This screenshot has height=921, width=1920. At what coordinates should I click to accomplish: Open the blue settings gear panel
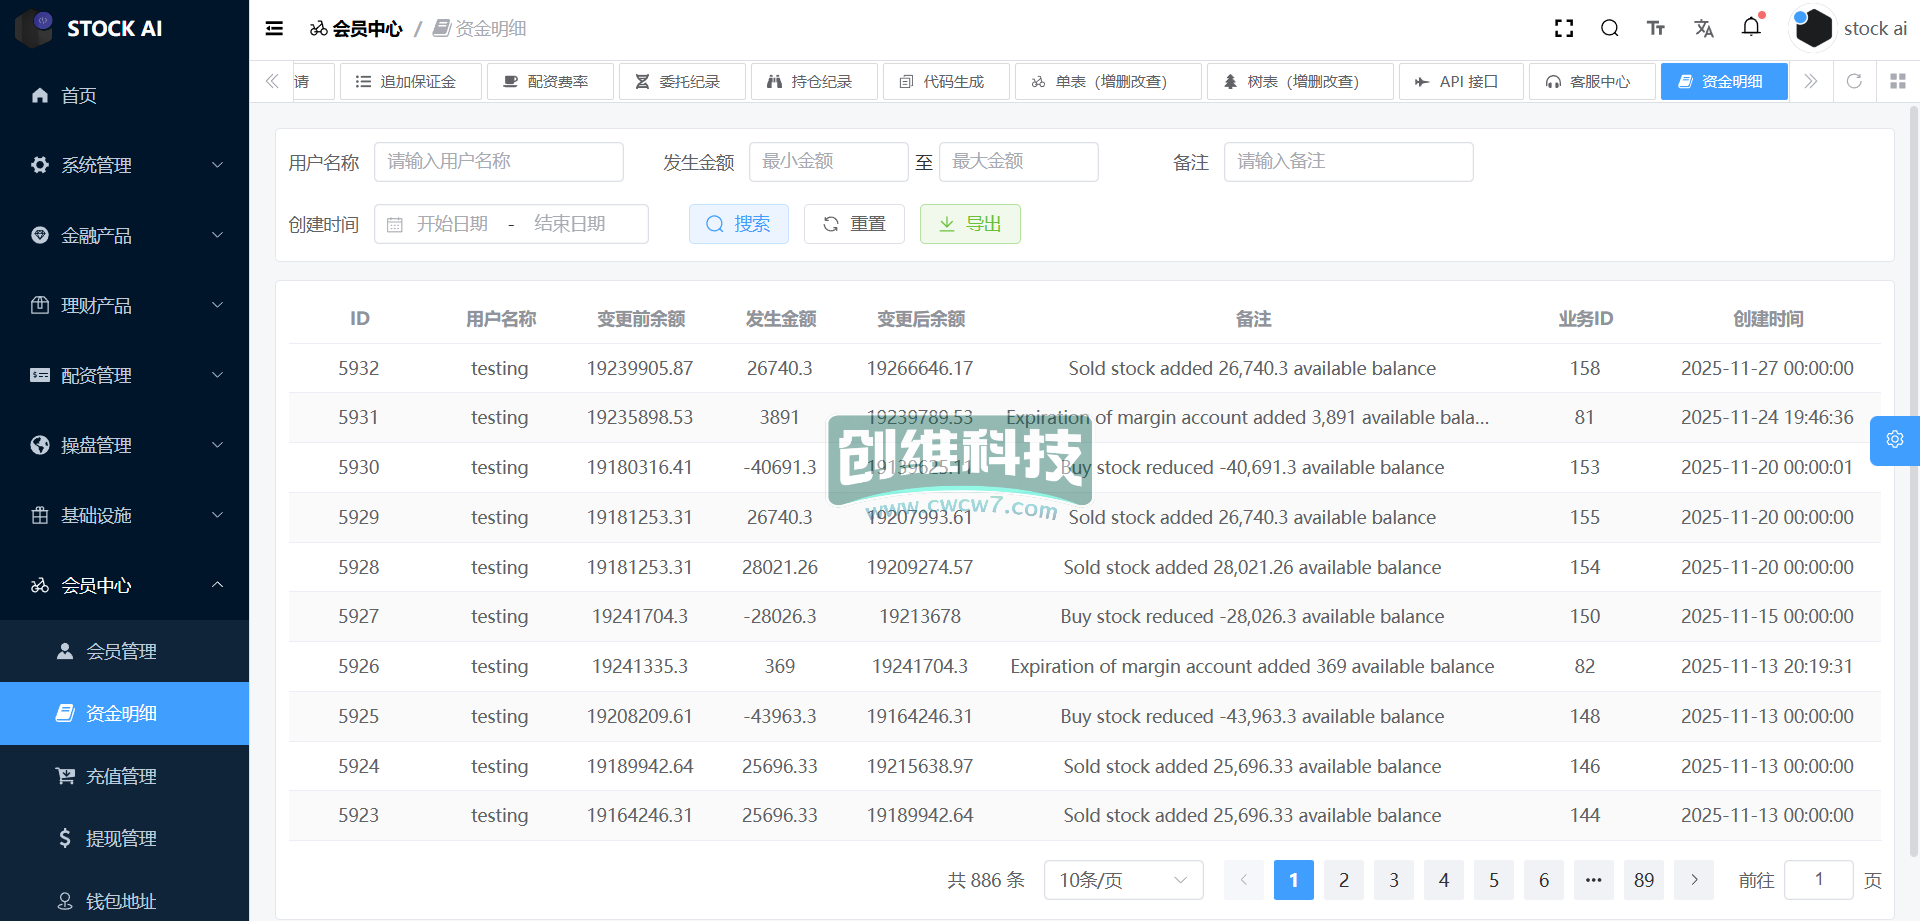[x=1894, y=440]
